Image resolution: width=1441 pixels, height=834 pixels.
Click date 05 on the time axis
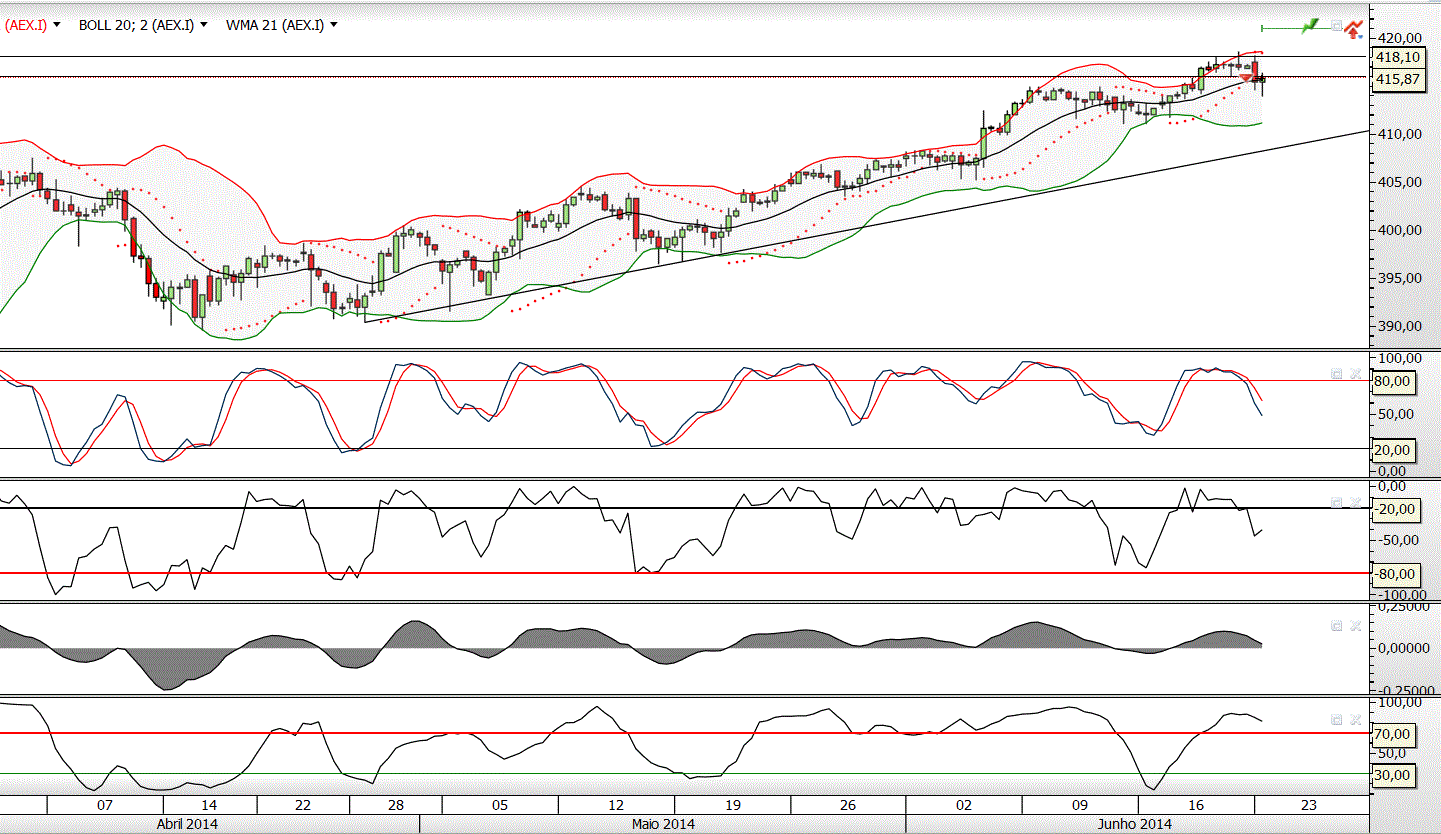[x=500, y=805]
